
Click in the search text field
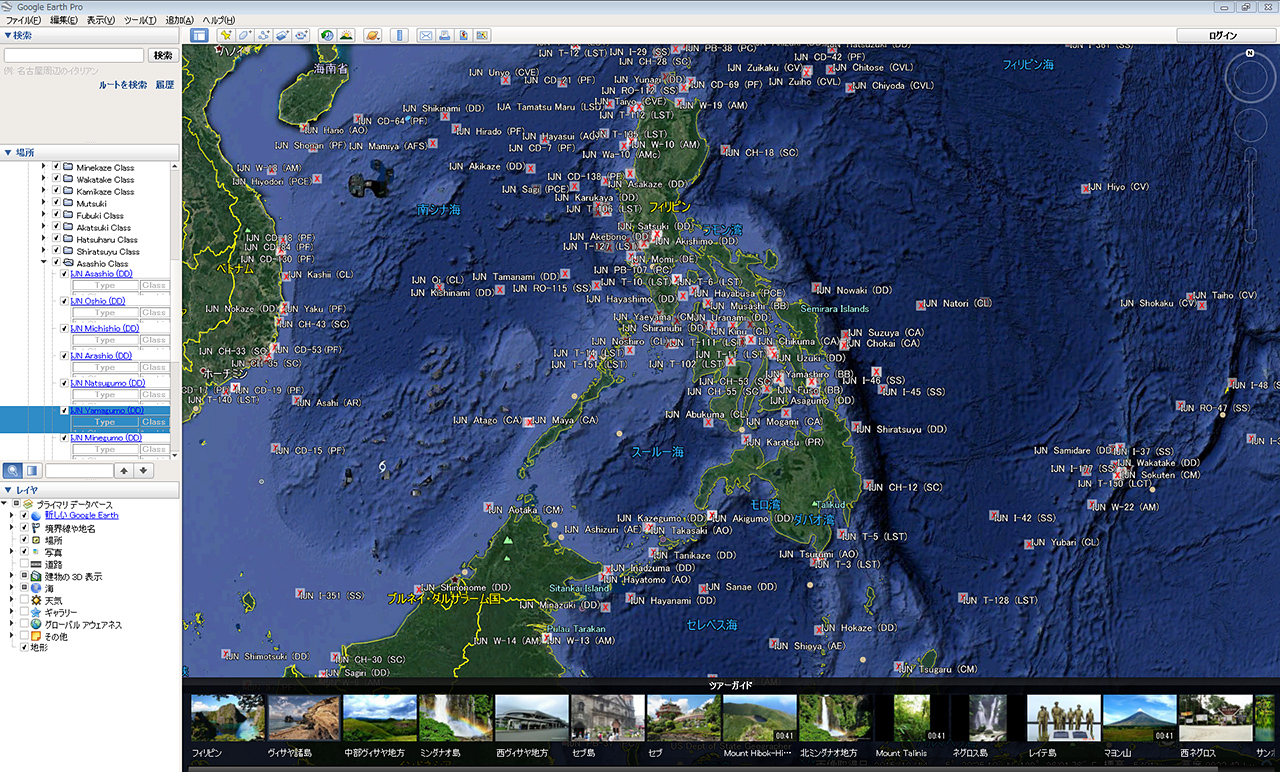click(x=74, y=56)
